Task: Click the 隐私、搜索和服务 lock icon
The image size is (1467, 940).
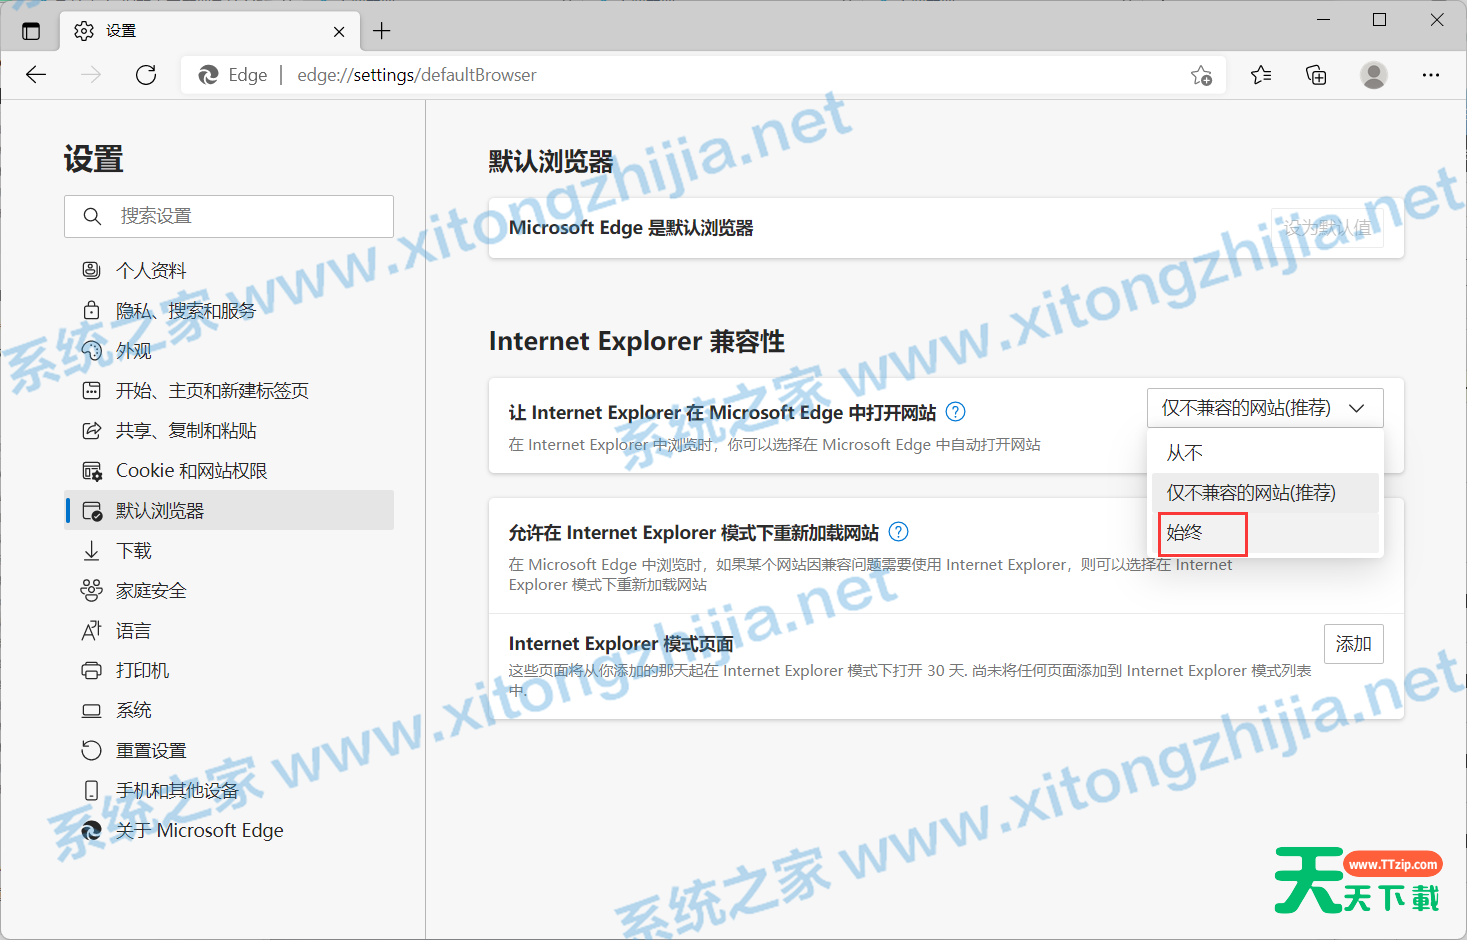Action: (91, 310)
